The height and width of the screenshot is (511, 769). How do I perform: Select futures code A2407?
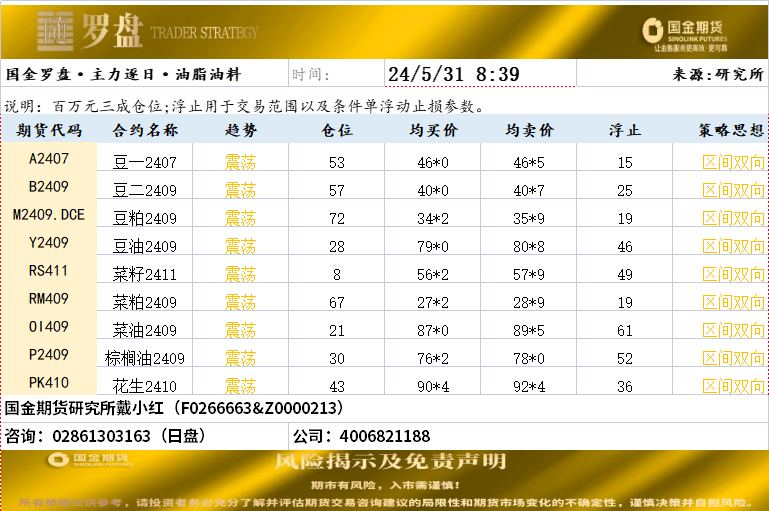pos(49,158)
